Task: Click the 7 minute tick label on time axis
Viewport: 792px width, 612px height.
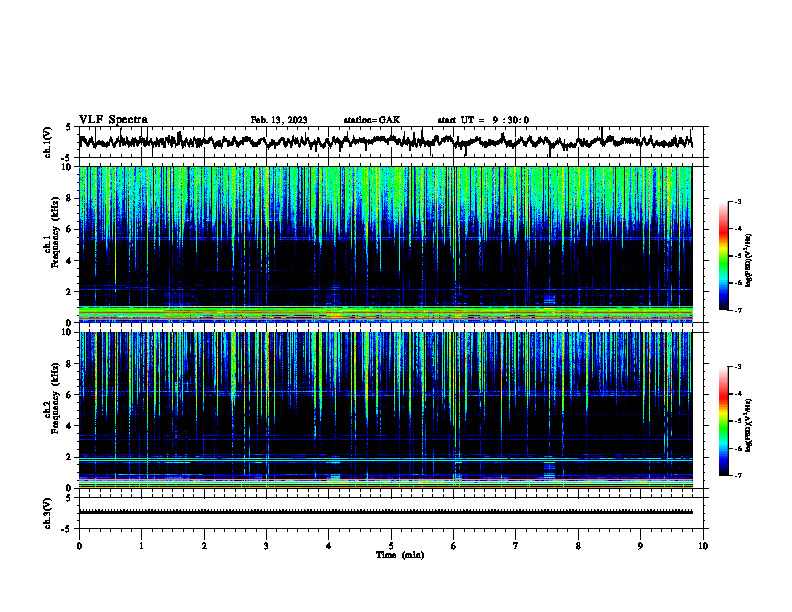Action: click(x=516, y=546)
